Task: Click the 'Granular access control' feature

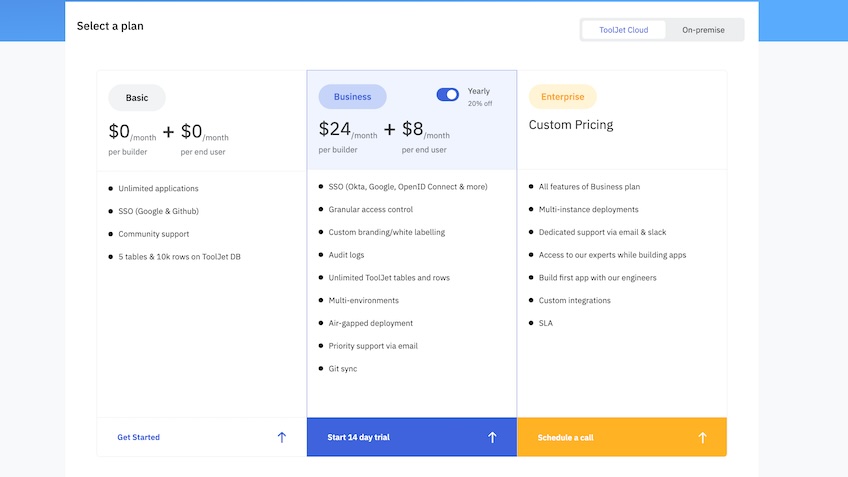Action: [x=370, y=209]
